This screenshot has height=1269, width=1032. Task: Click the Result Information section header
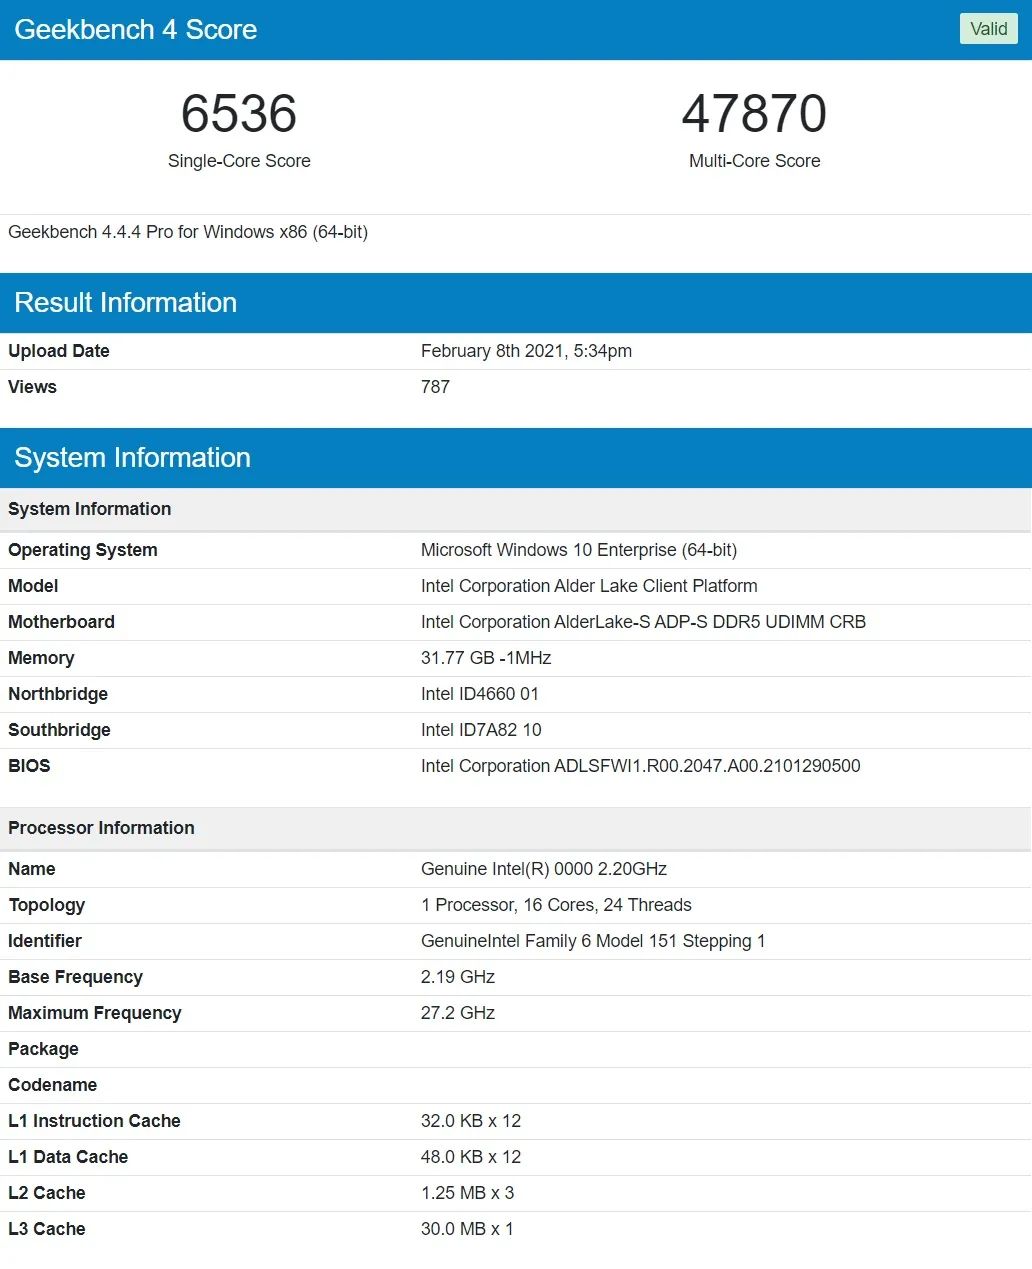pos(126,302)
